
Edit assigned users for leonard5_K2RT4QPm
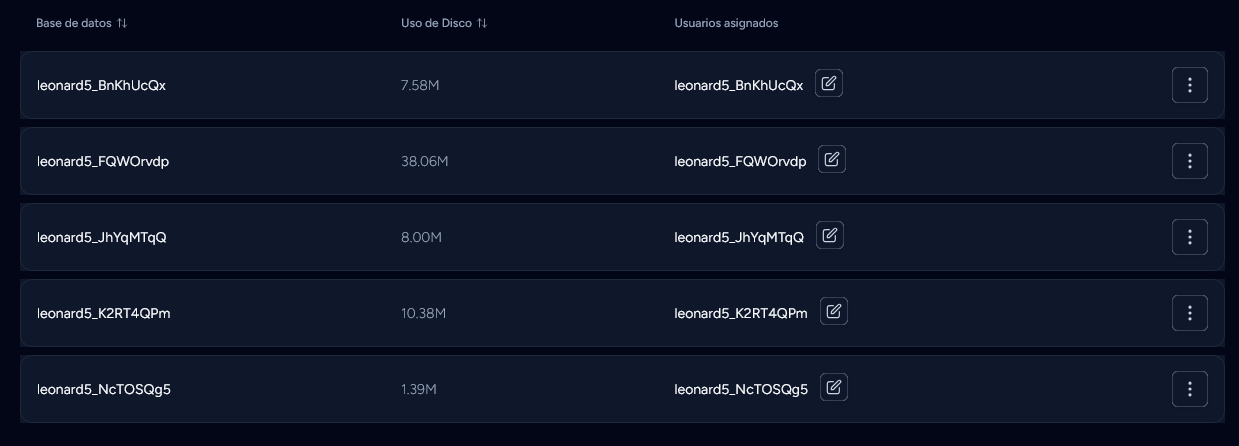click(833, 312)
